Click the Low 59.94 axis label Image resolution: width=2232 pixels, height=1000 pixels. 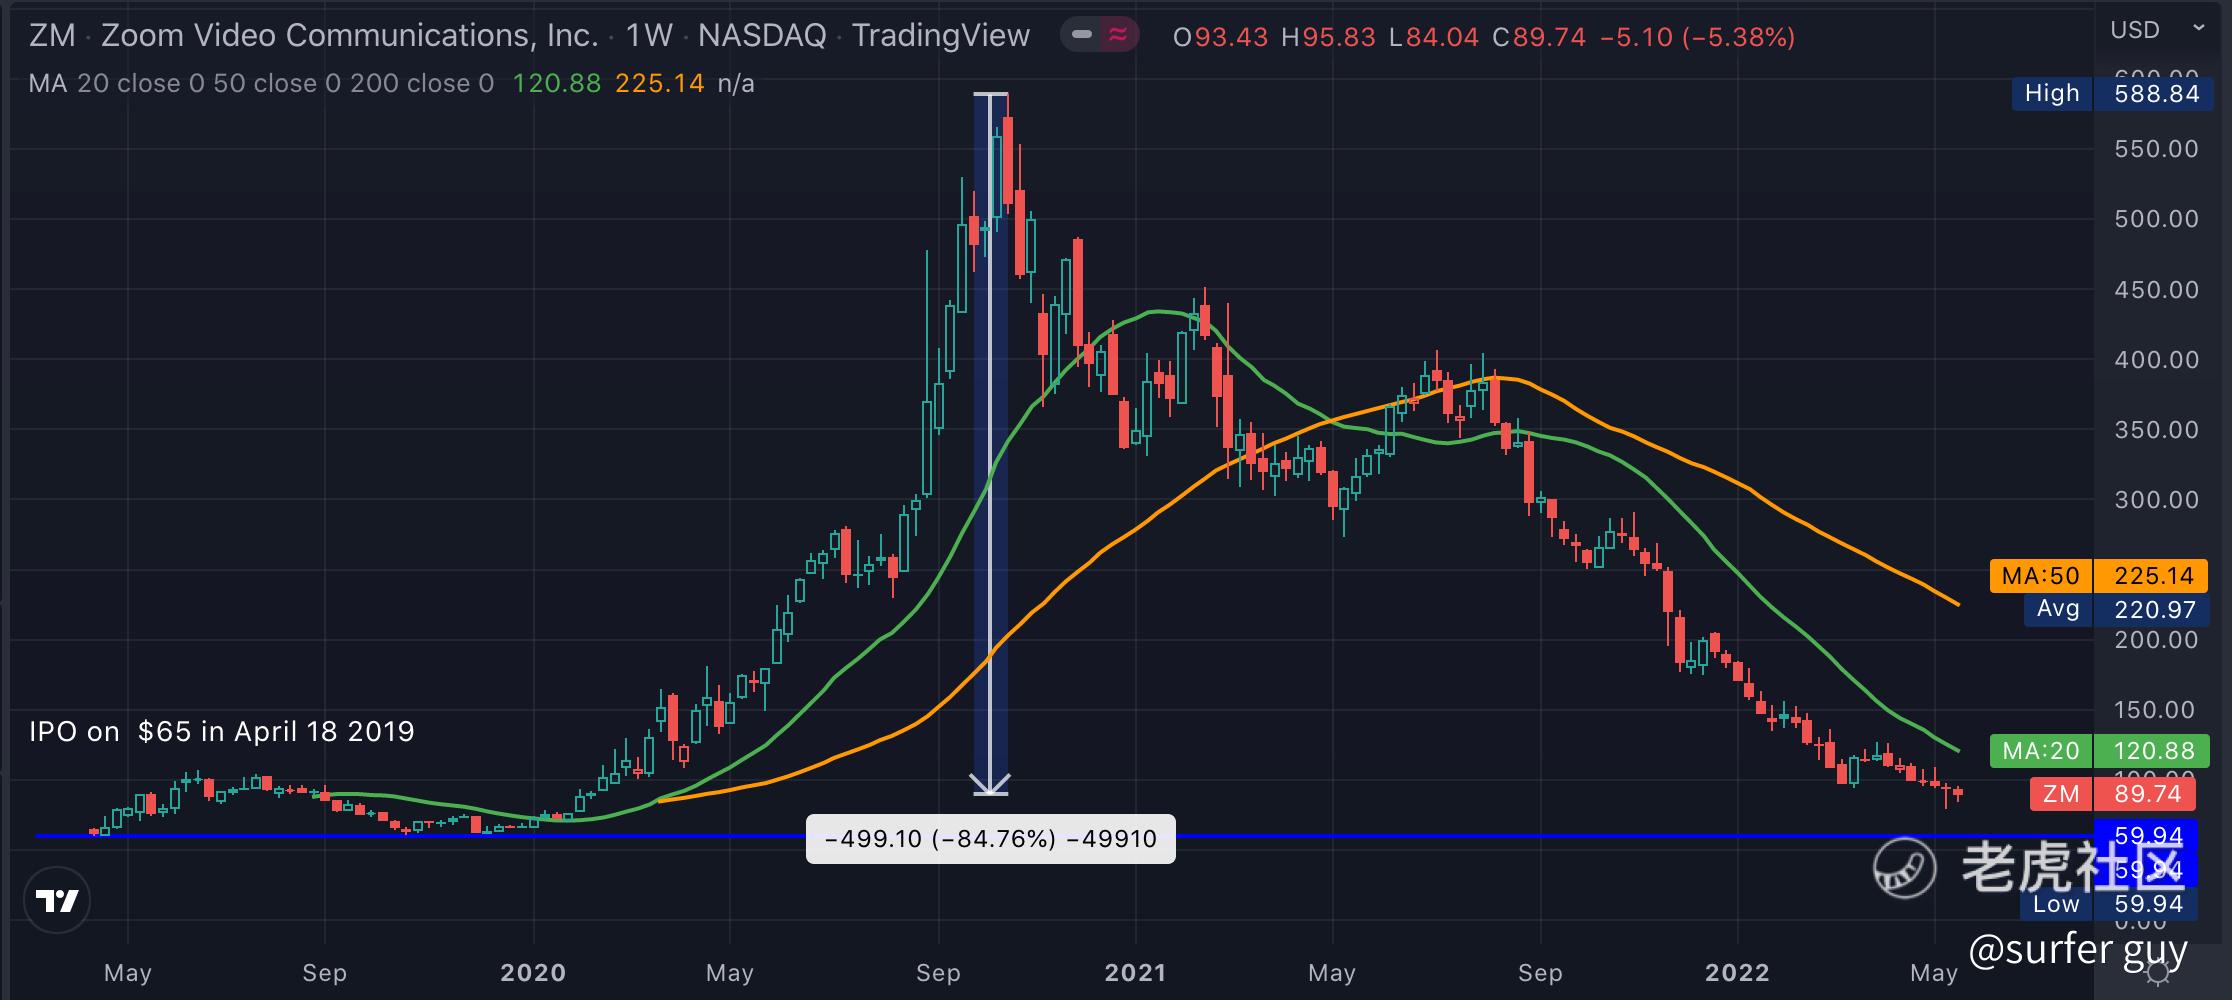(2108, 905)
